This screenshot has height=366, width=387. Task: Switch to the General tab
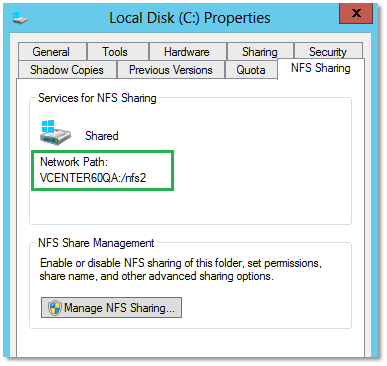point(52,52)
